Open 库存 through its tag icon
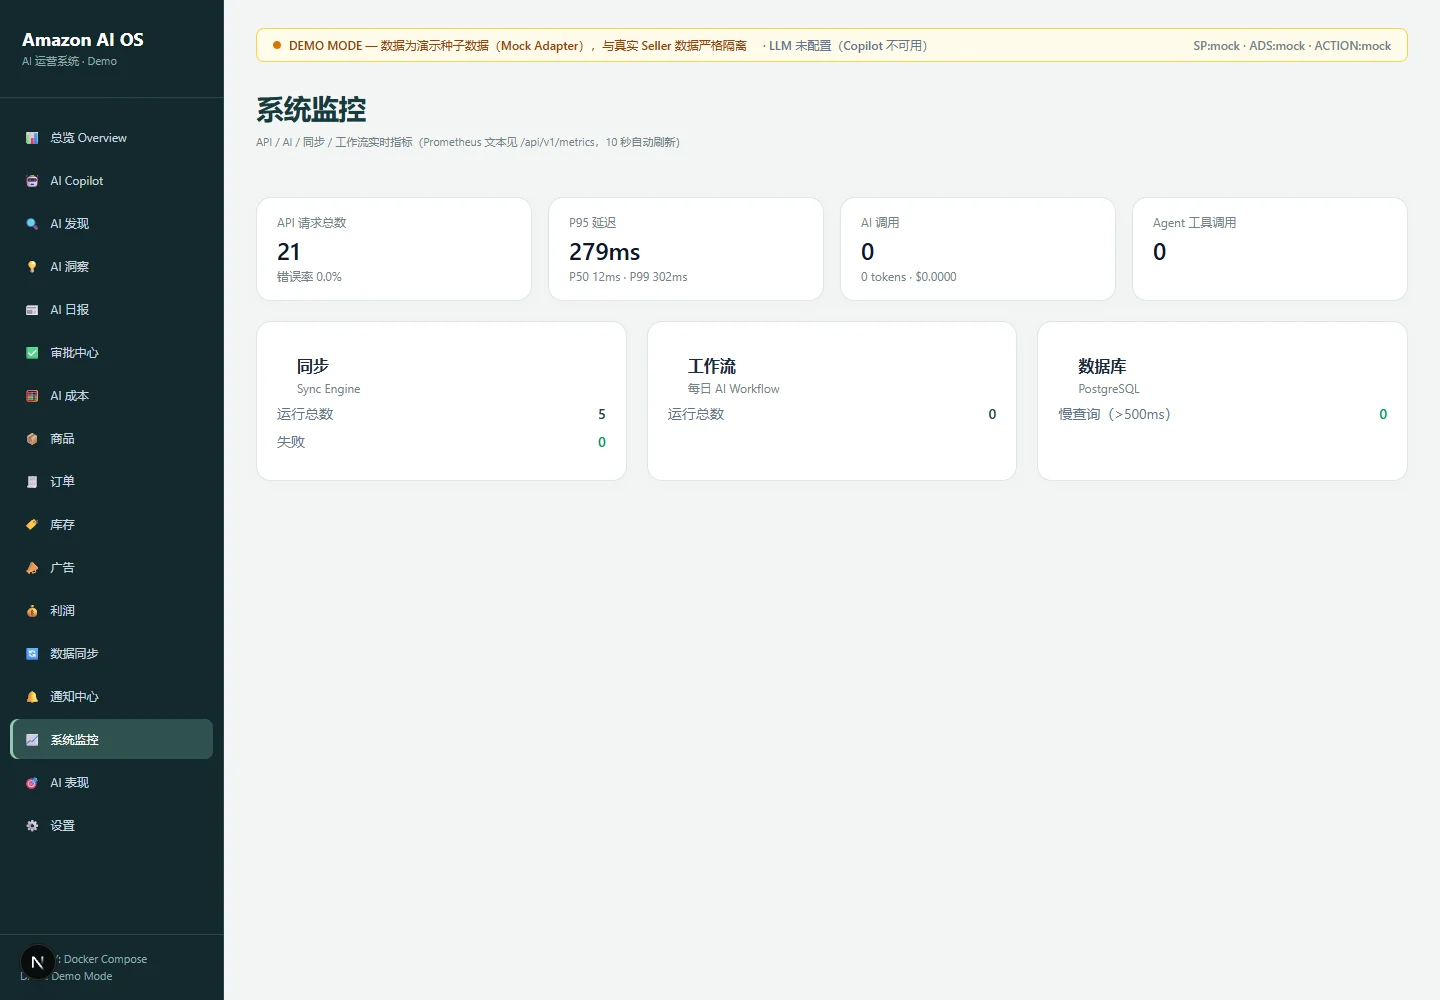 point(32,525)
